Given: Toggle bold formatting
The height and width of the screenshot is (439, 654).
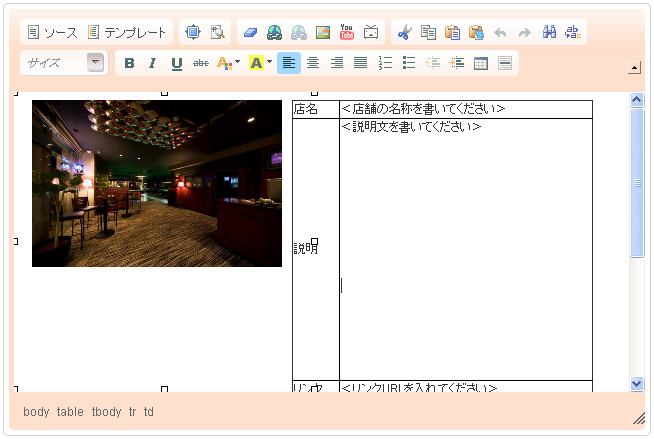Looking at the screenshot, I should [x=129, y=63].
